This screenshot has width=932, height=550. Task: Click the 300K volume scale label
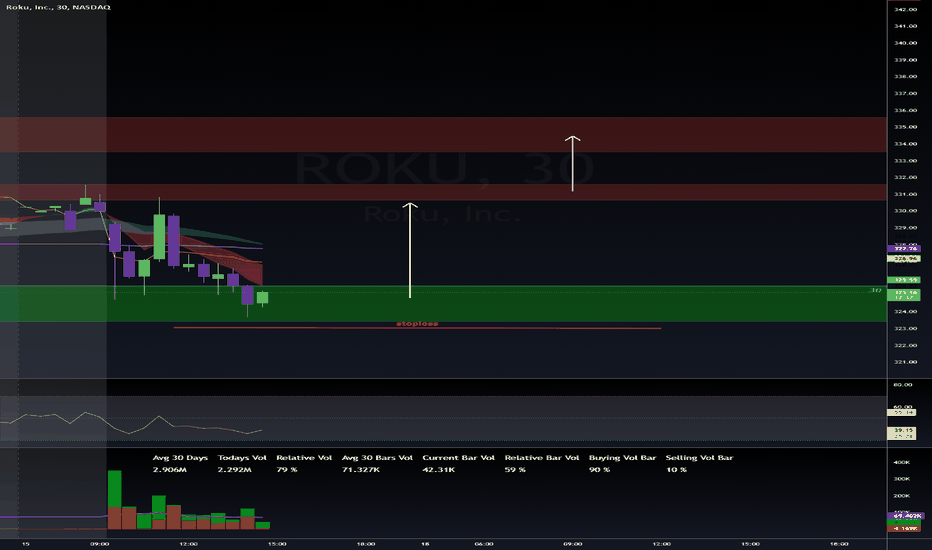(902, 479)
